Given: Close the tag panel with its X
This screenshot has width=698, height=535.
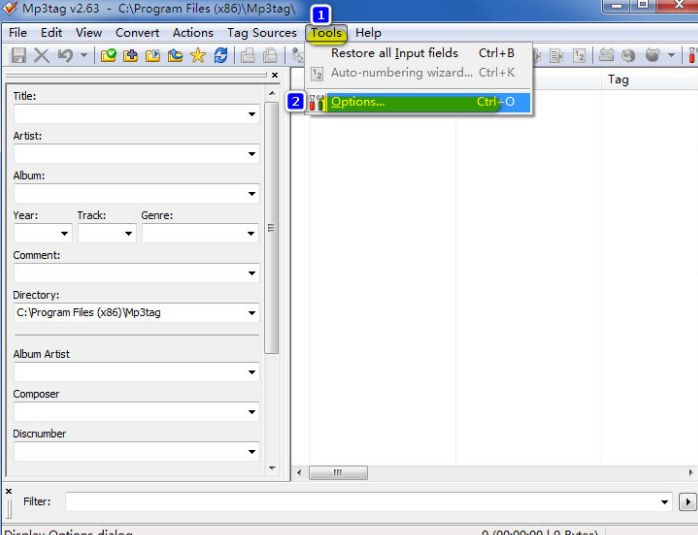Looking at the screenshot, I should (275, 75).
